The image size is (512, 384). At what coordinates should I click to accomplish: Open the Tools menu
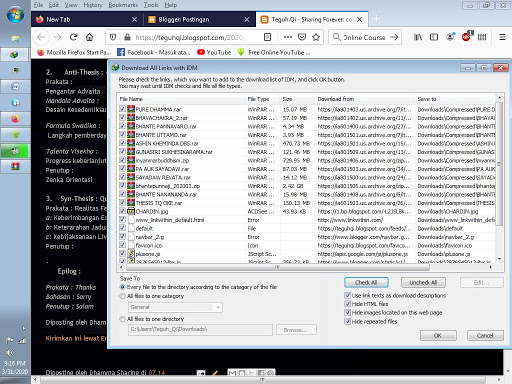151,5
